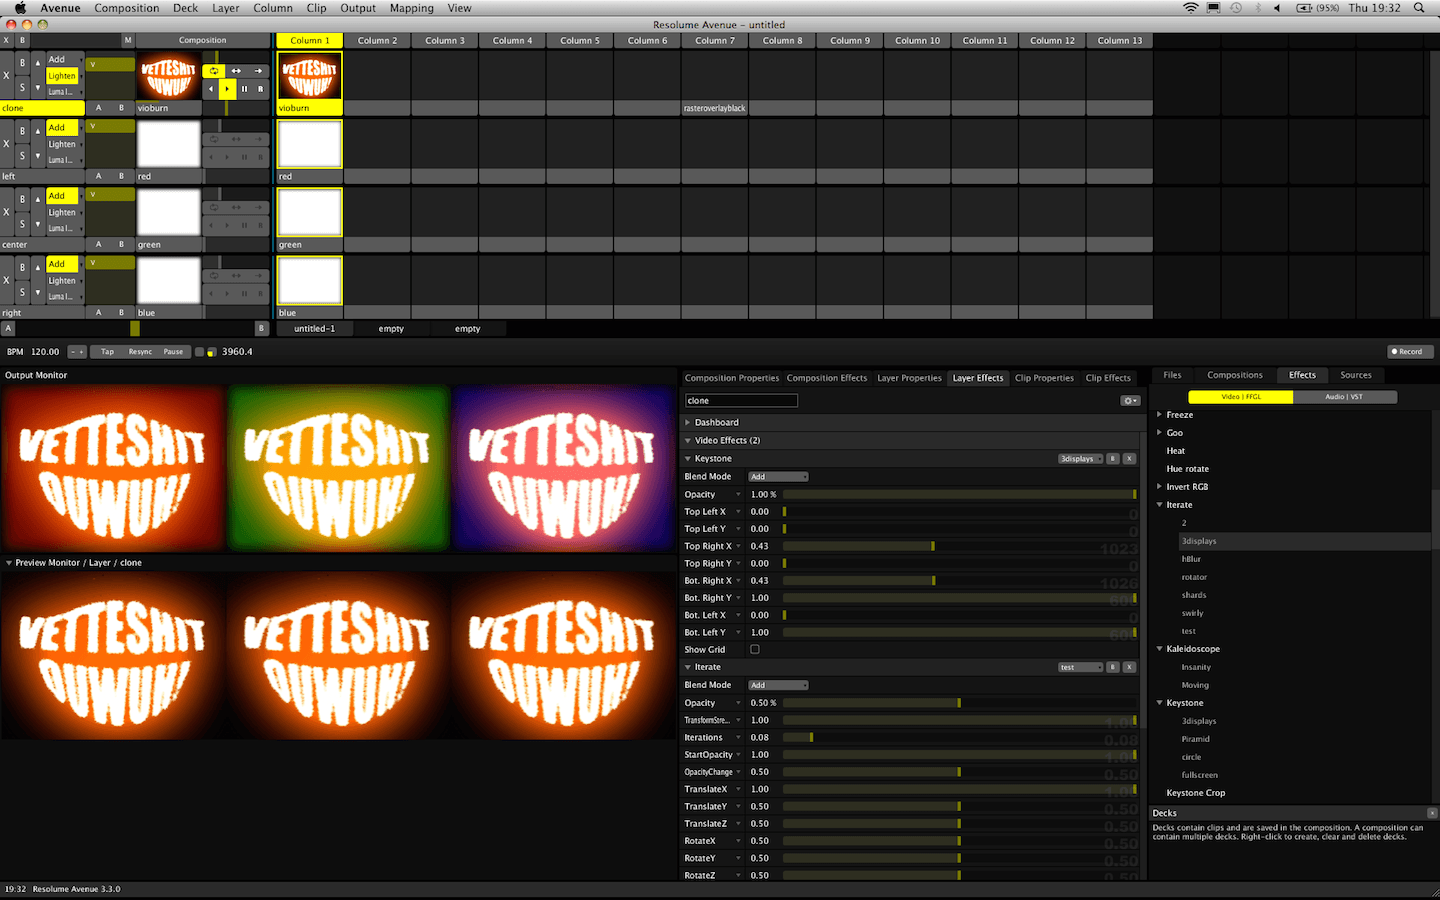Toggle the Show Grid checkbox
Screen dimensions: 1440x900
[x=755, y=650]
